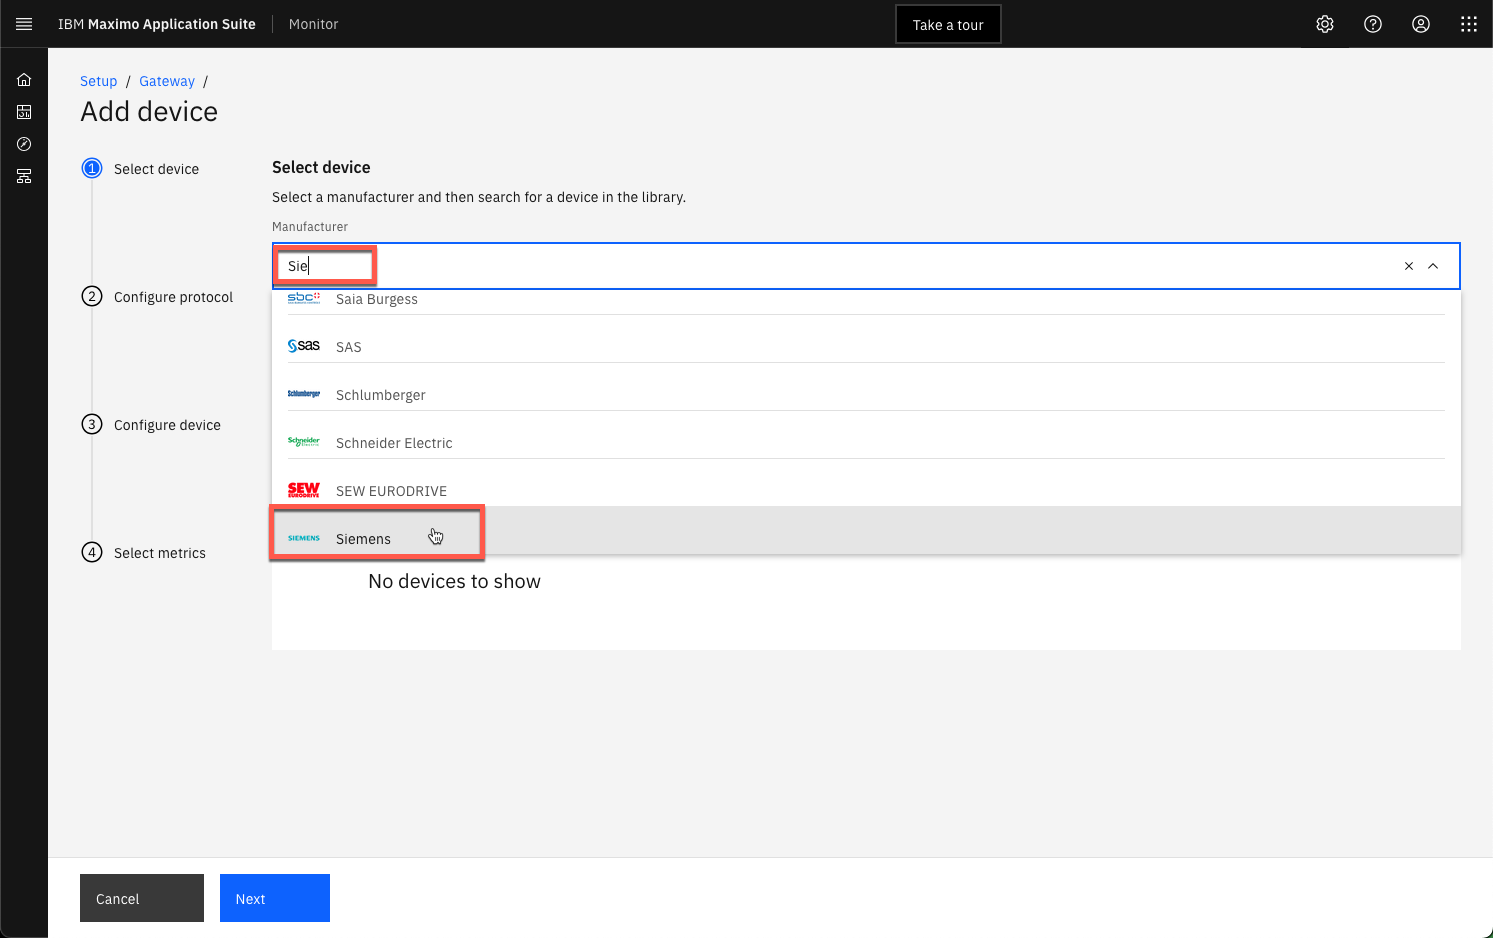Image resolution: width=1493 pixels, height=938 pixels.
Task: Select Siemens from manufacturer list
Action: (x=866, y=530)
